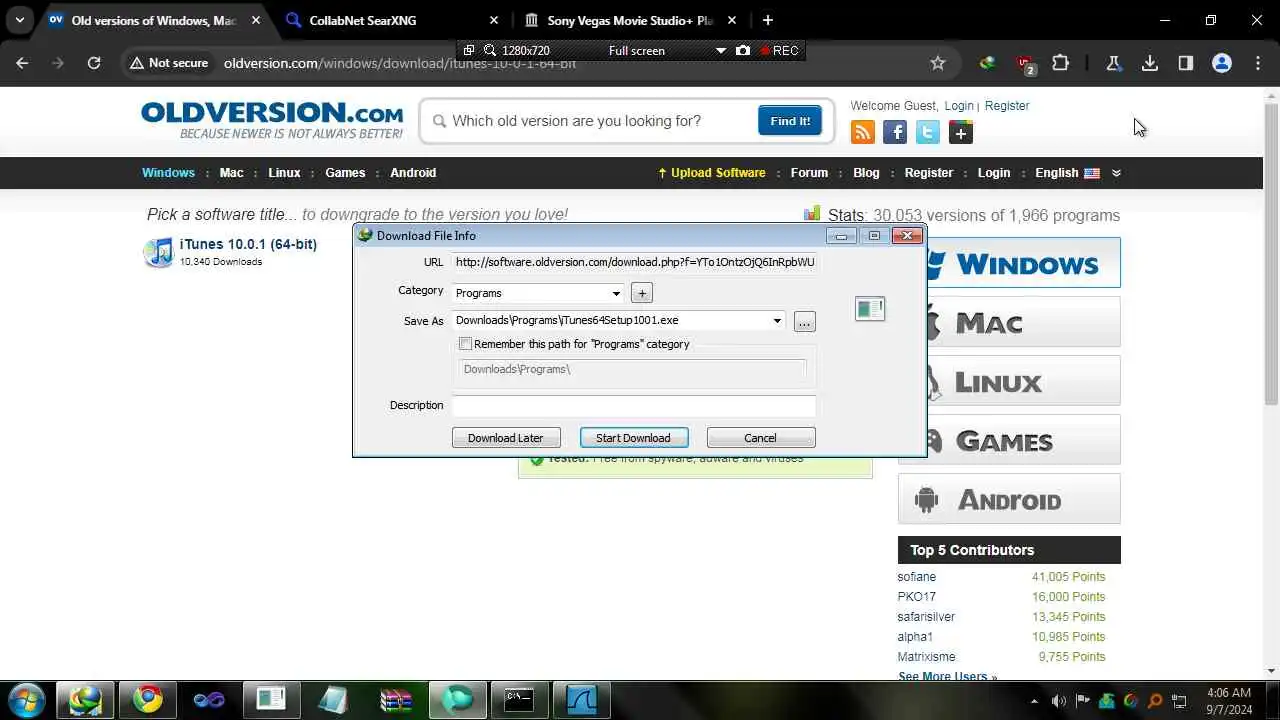Click the Windows navigation menu item

coord(168,173)
